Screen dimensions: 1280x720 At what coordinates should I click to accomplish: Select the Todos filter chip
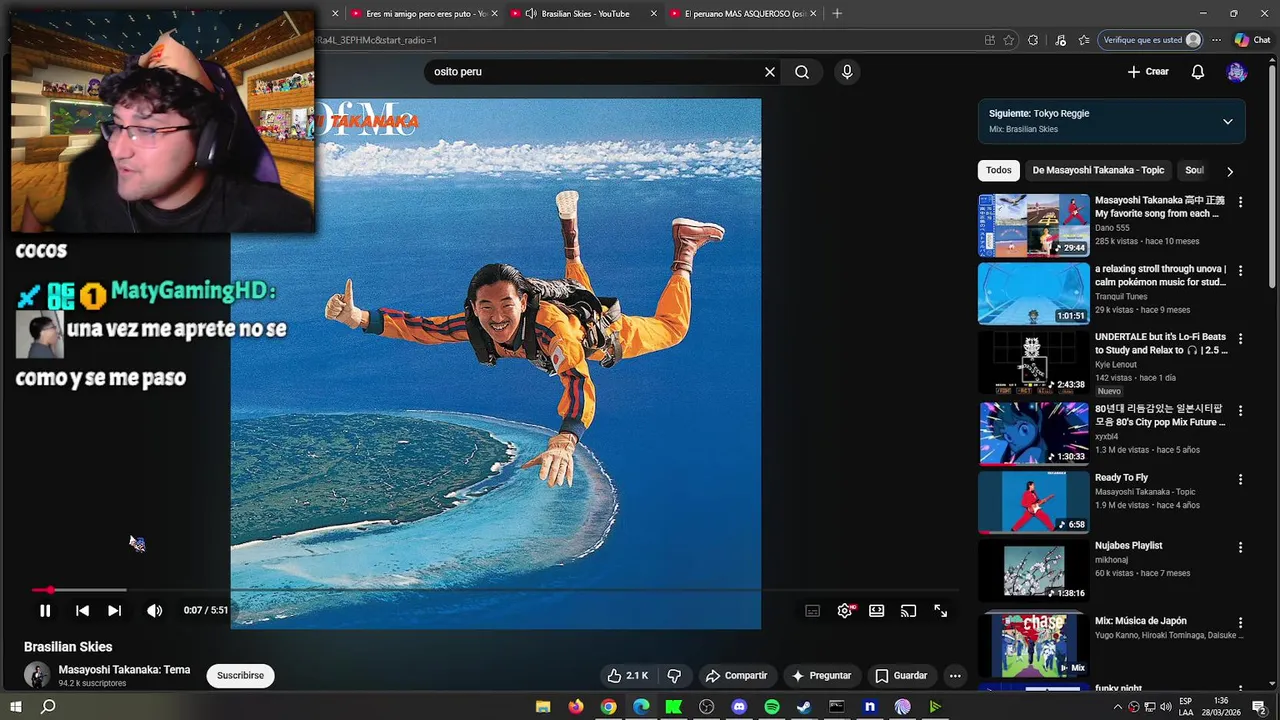pos(999,170)
